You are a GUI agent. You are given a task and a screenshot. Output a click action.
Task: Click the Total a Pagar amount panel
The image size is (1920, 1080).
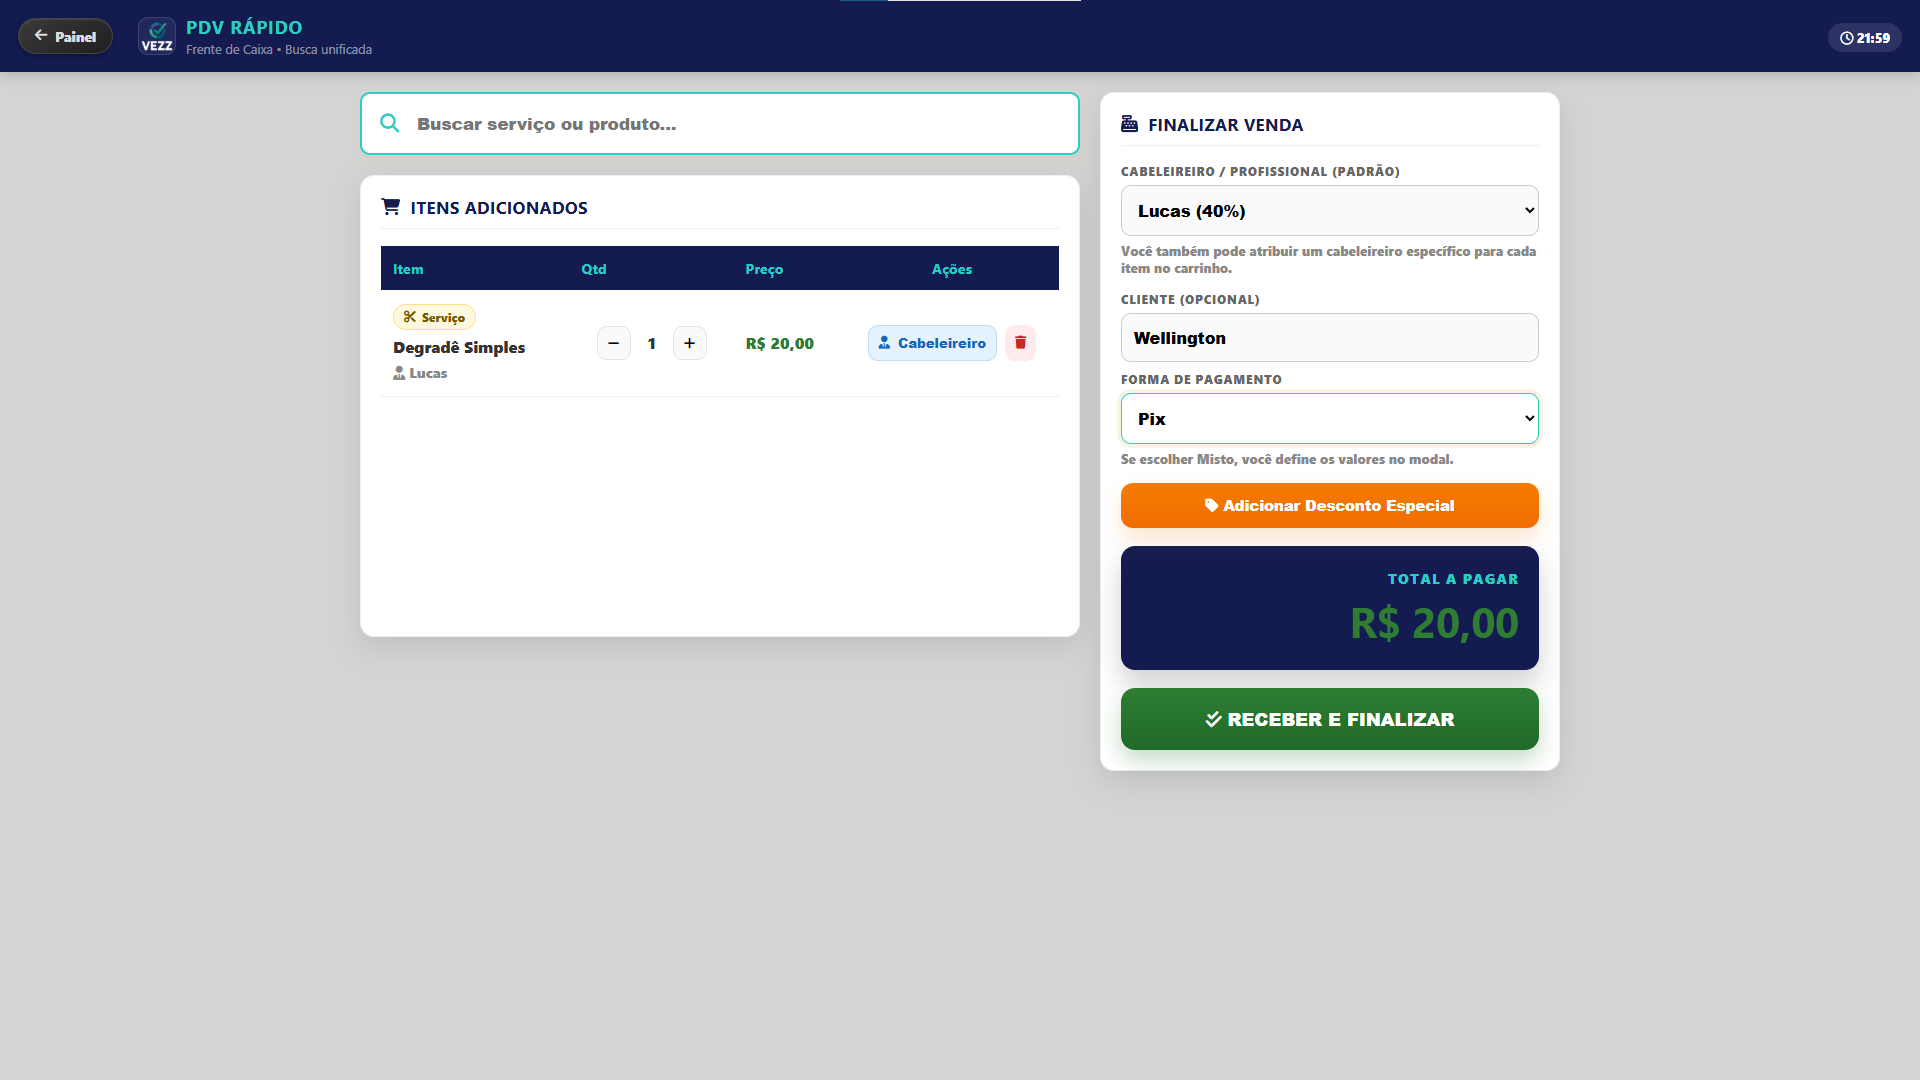point(1329,608)
